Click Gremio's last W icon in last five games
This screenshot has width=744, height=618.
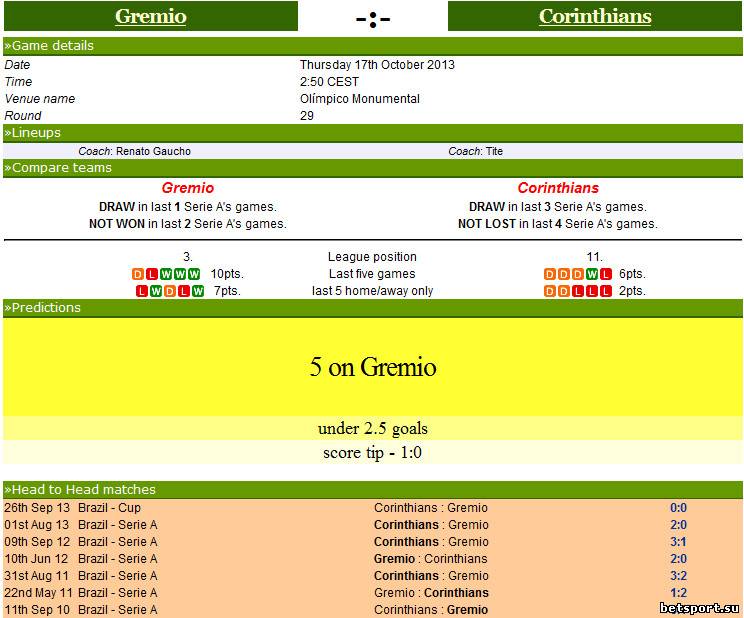(x=194, y=274)
